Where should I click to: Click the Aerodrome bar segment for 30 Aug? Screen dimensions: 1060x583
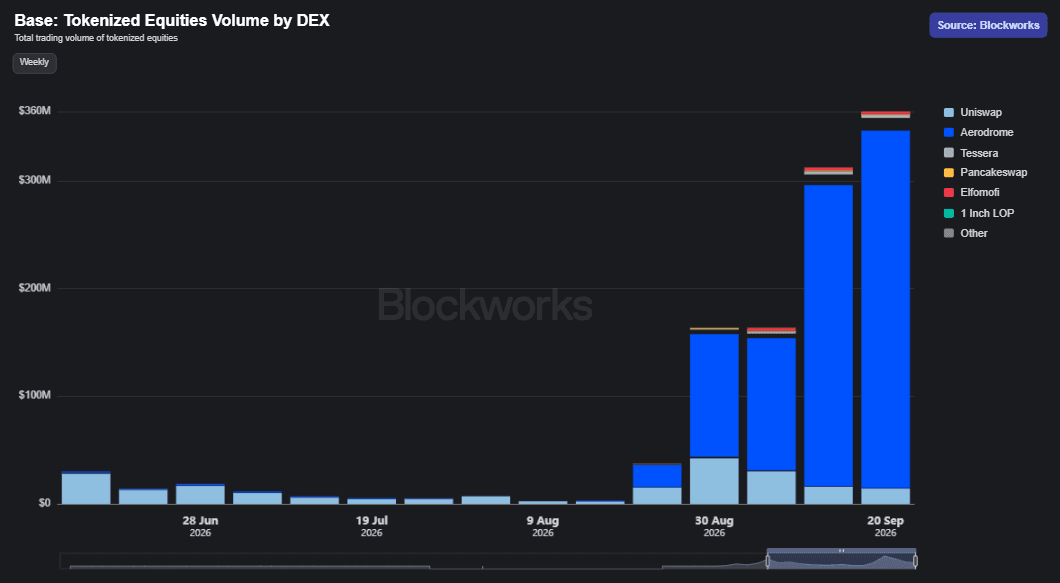click(715, 396)
